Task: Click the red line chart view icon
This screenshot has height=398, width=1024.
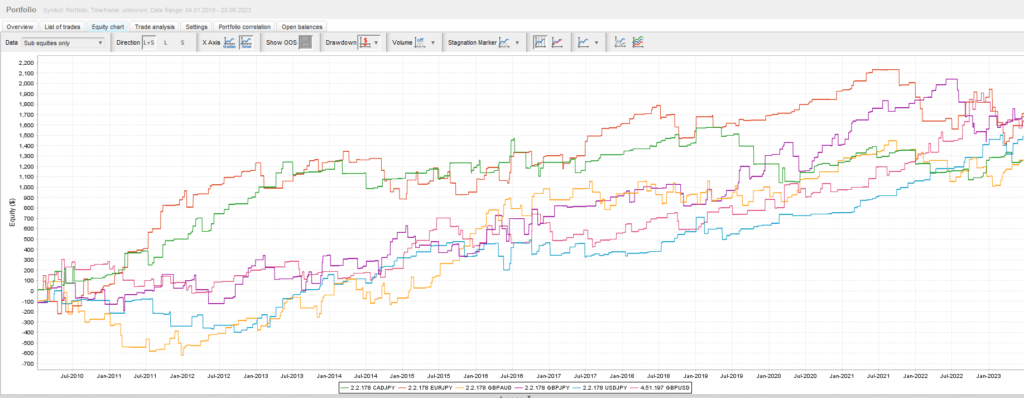Action: [557, 42]
